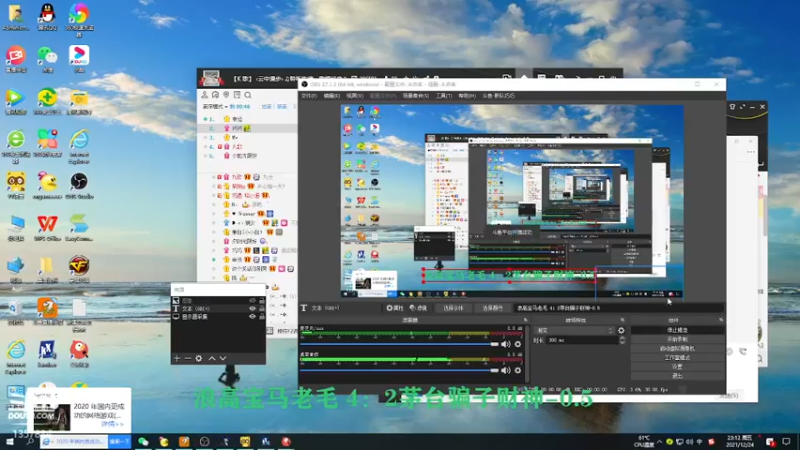Open the transition properties gear icon
Screen dimensions: 800x450
621,331
